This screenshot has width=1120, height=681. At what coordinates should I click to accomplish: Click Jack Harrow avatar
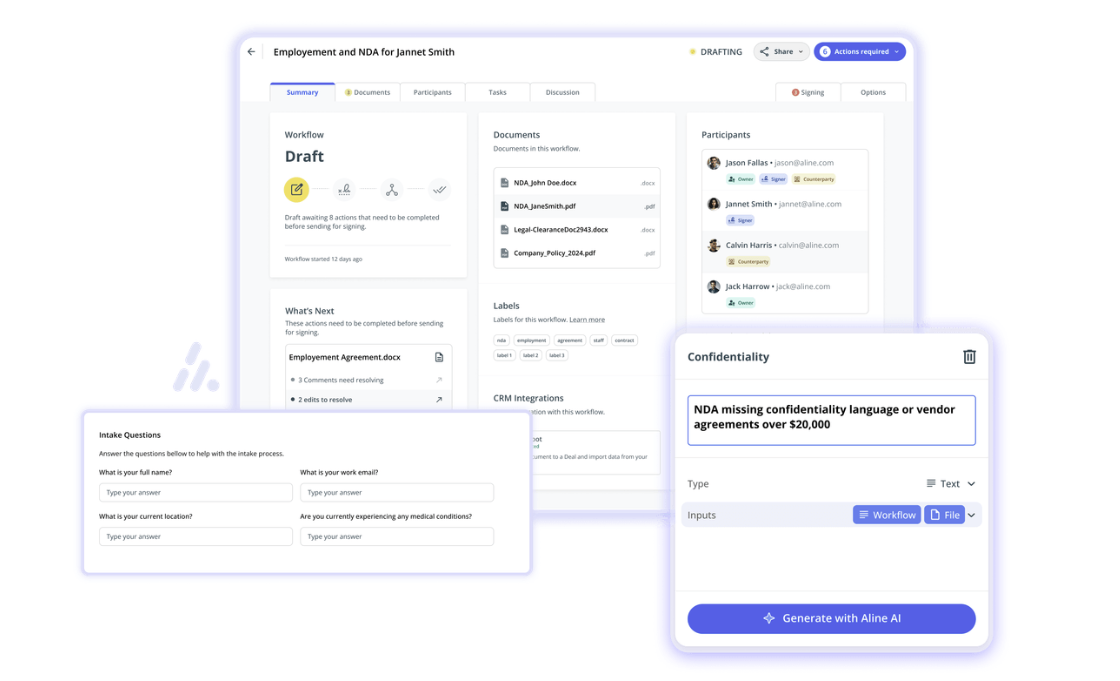coord(714,287)
